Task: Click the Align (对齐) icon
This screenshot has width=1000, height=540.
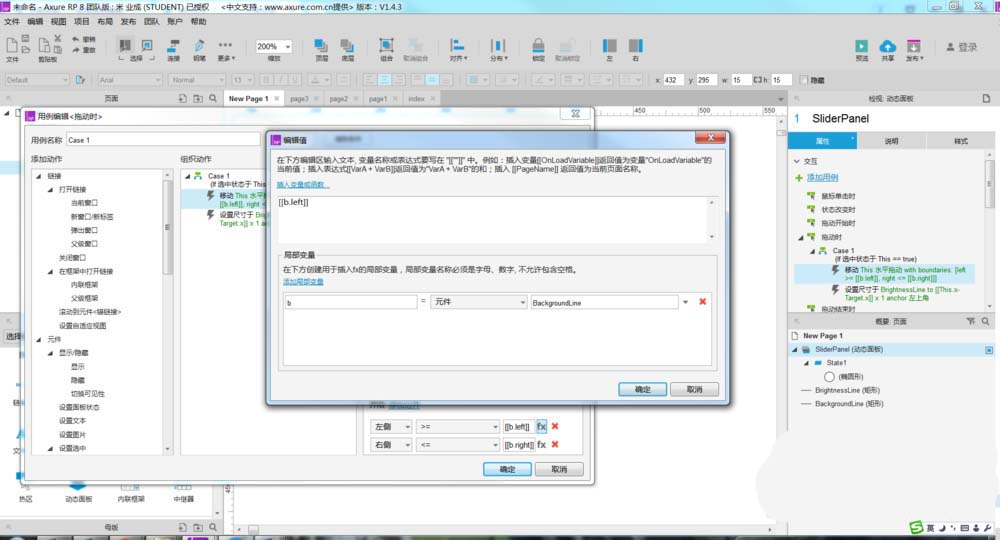Action: [457, 45]
